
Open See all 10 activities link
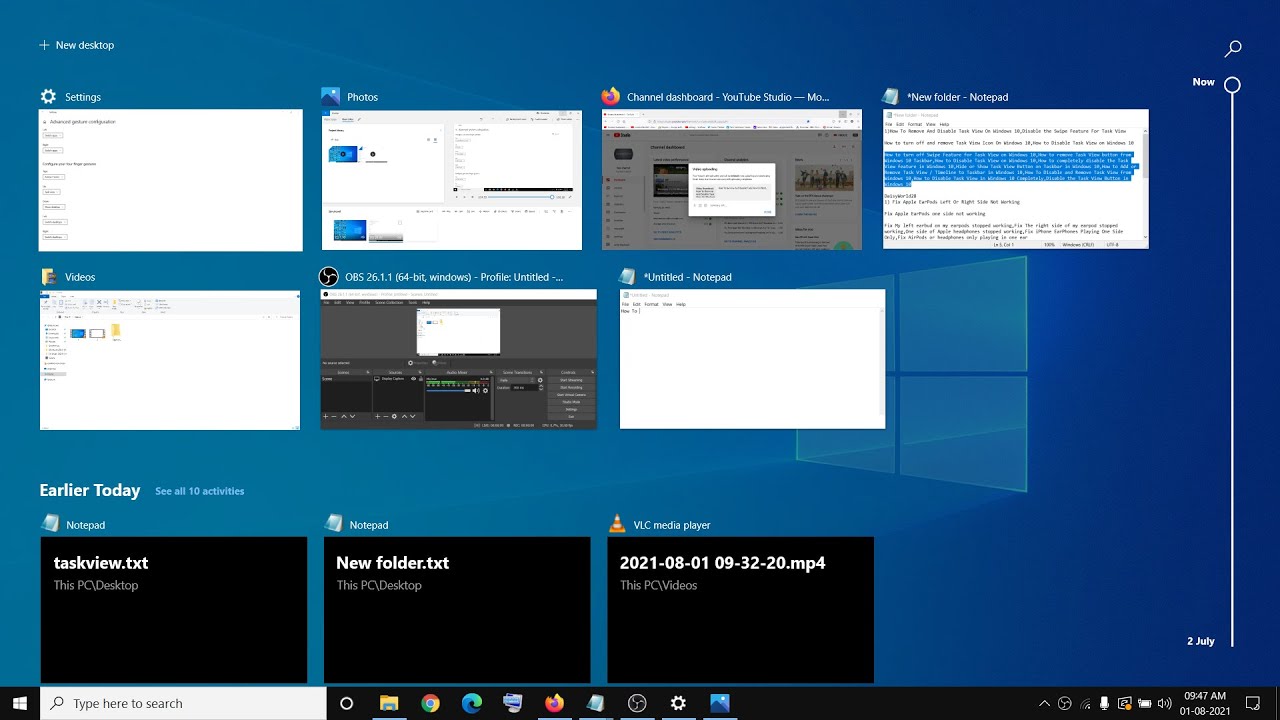point(199,491)
